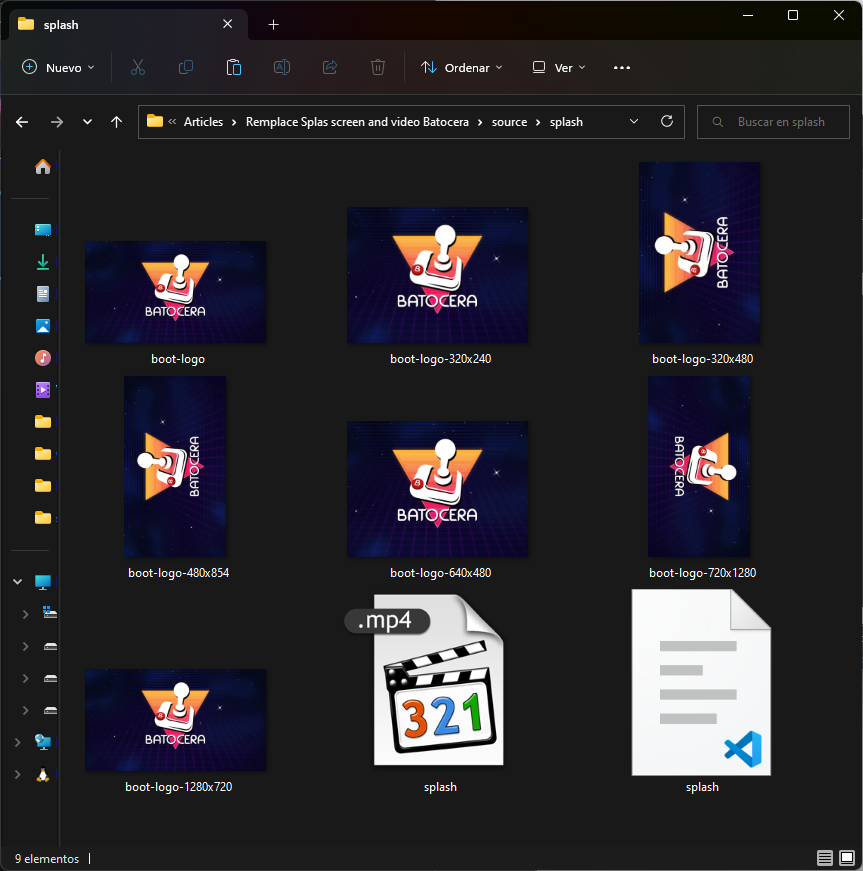Click Articles in the breadcrumb path
Viewport: 863px width, 871px height.
(203, 122)
